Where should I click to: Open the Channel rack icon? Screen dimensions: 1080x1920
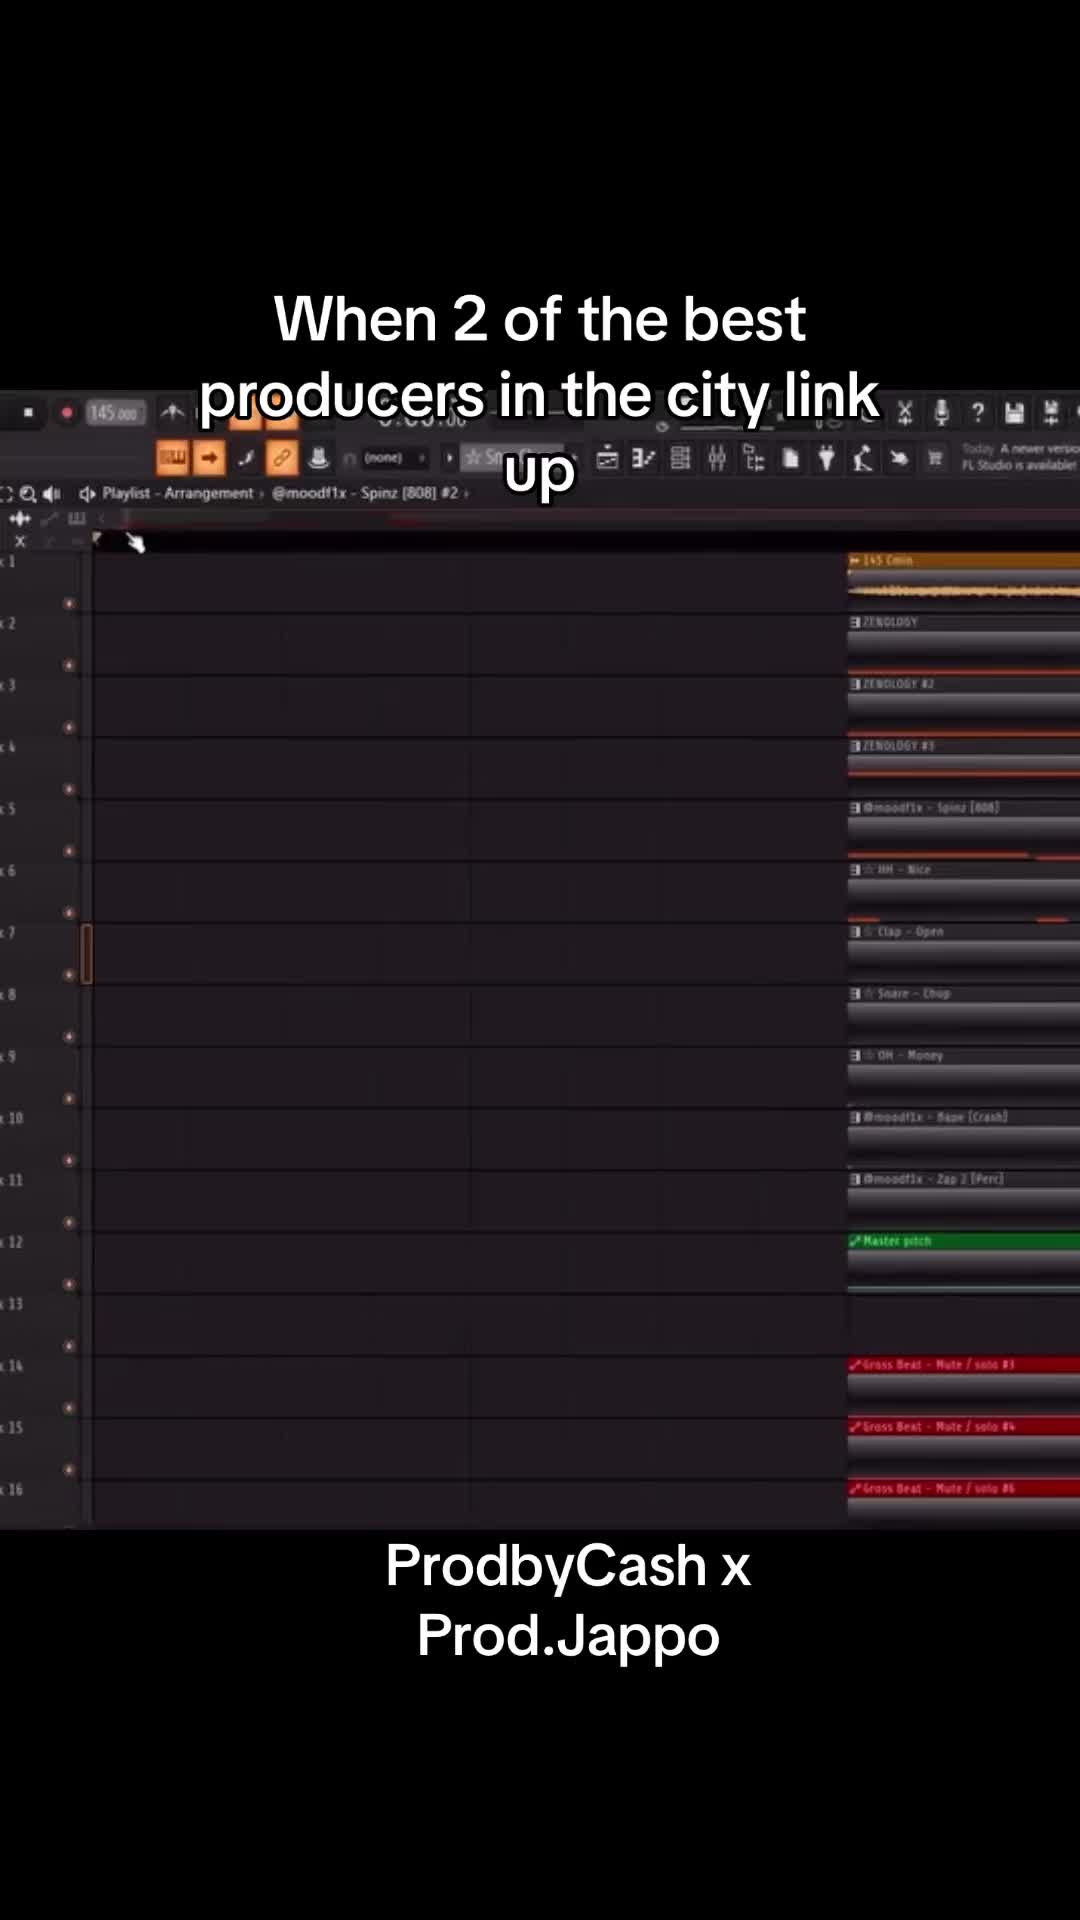(680, 459)
